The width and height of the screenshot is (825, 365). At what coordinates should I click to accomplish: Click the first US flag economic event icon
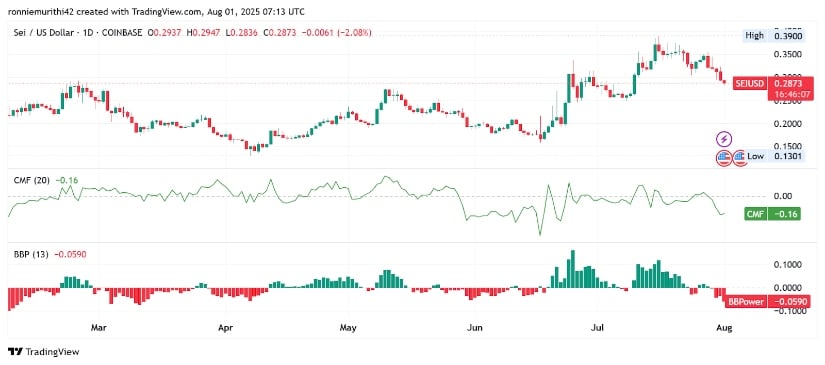pos(725,157)
